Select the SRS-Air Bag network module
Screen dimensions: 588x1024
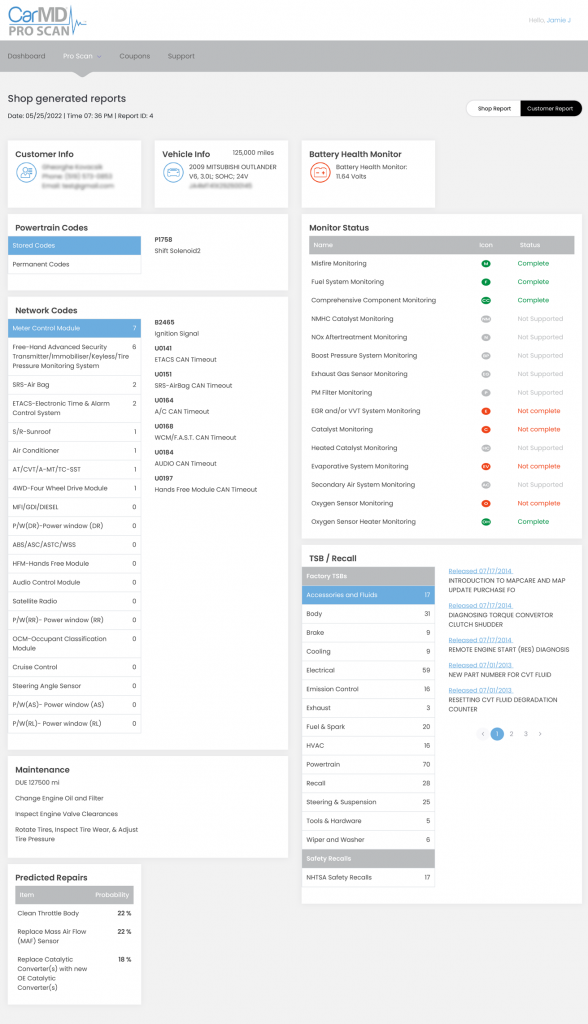74,385
